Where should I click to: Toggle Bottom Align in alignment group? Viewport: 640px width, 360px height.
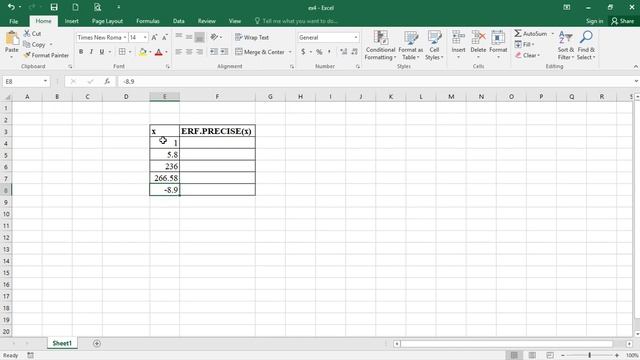point(199,37)
